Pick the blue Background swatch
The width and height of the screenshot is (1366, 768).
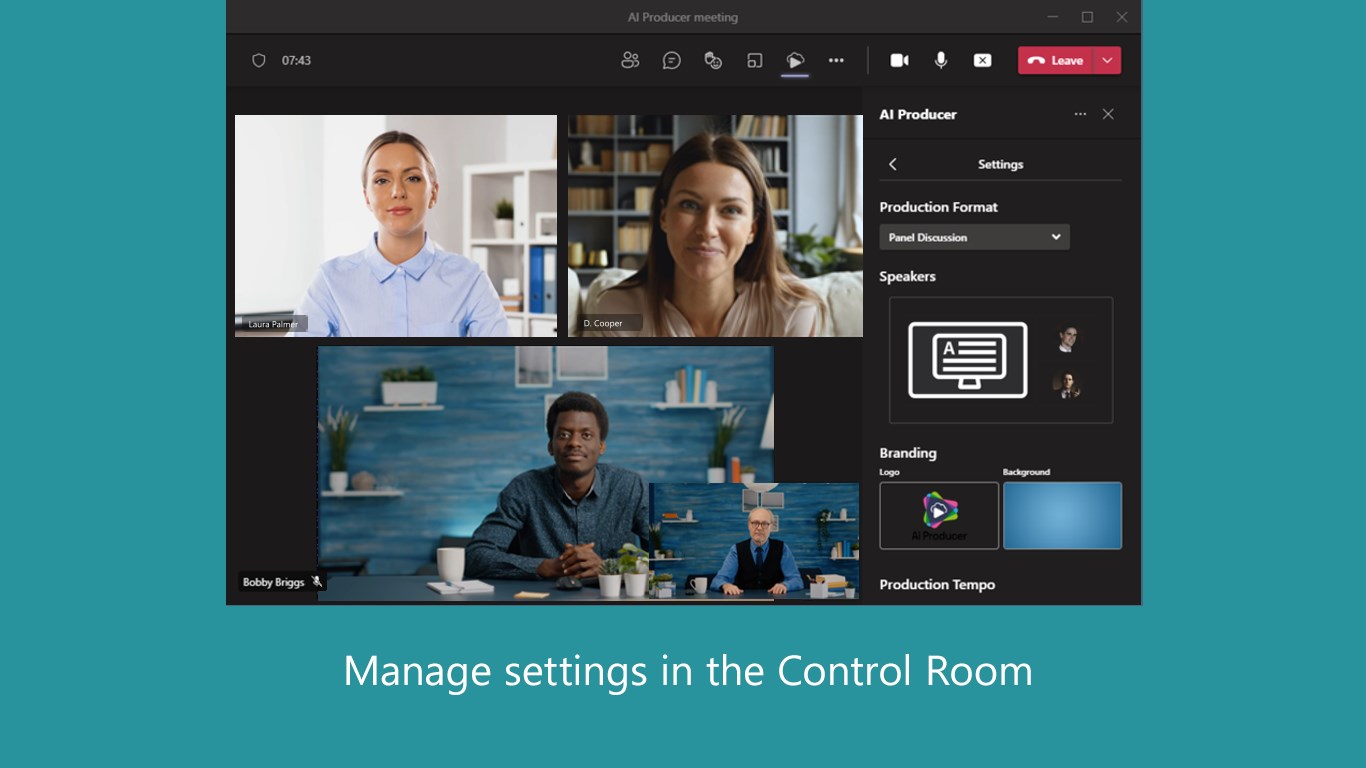(x=1062, y=516)
